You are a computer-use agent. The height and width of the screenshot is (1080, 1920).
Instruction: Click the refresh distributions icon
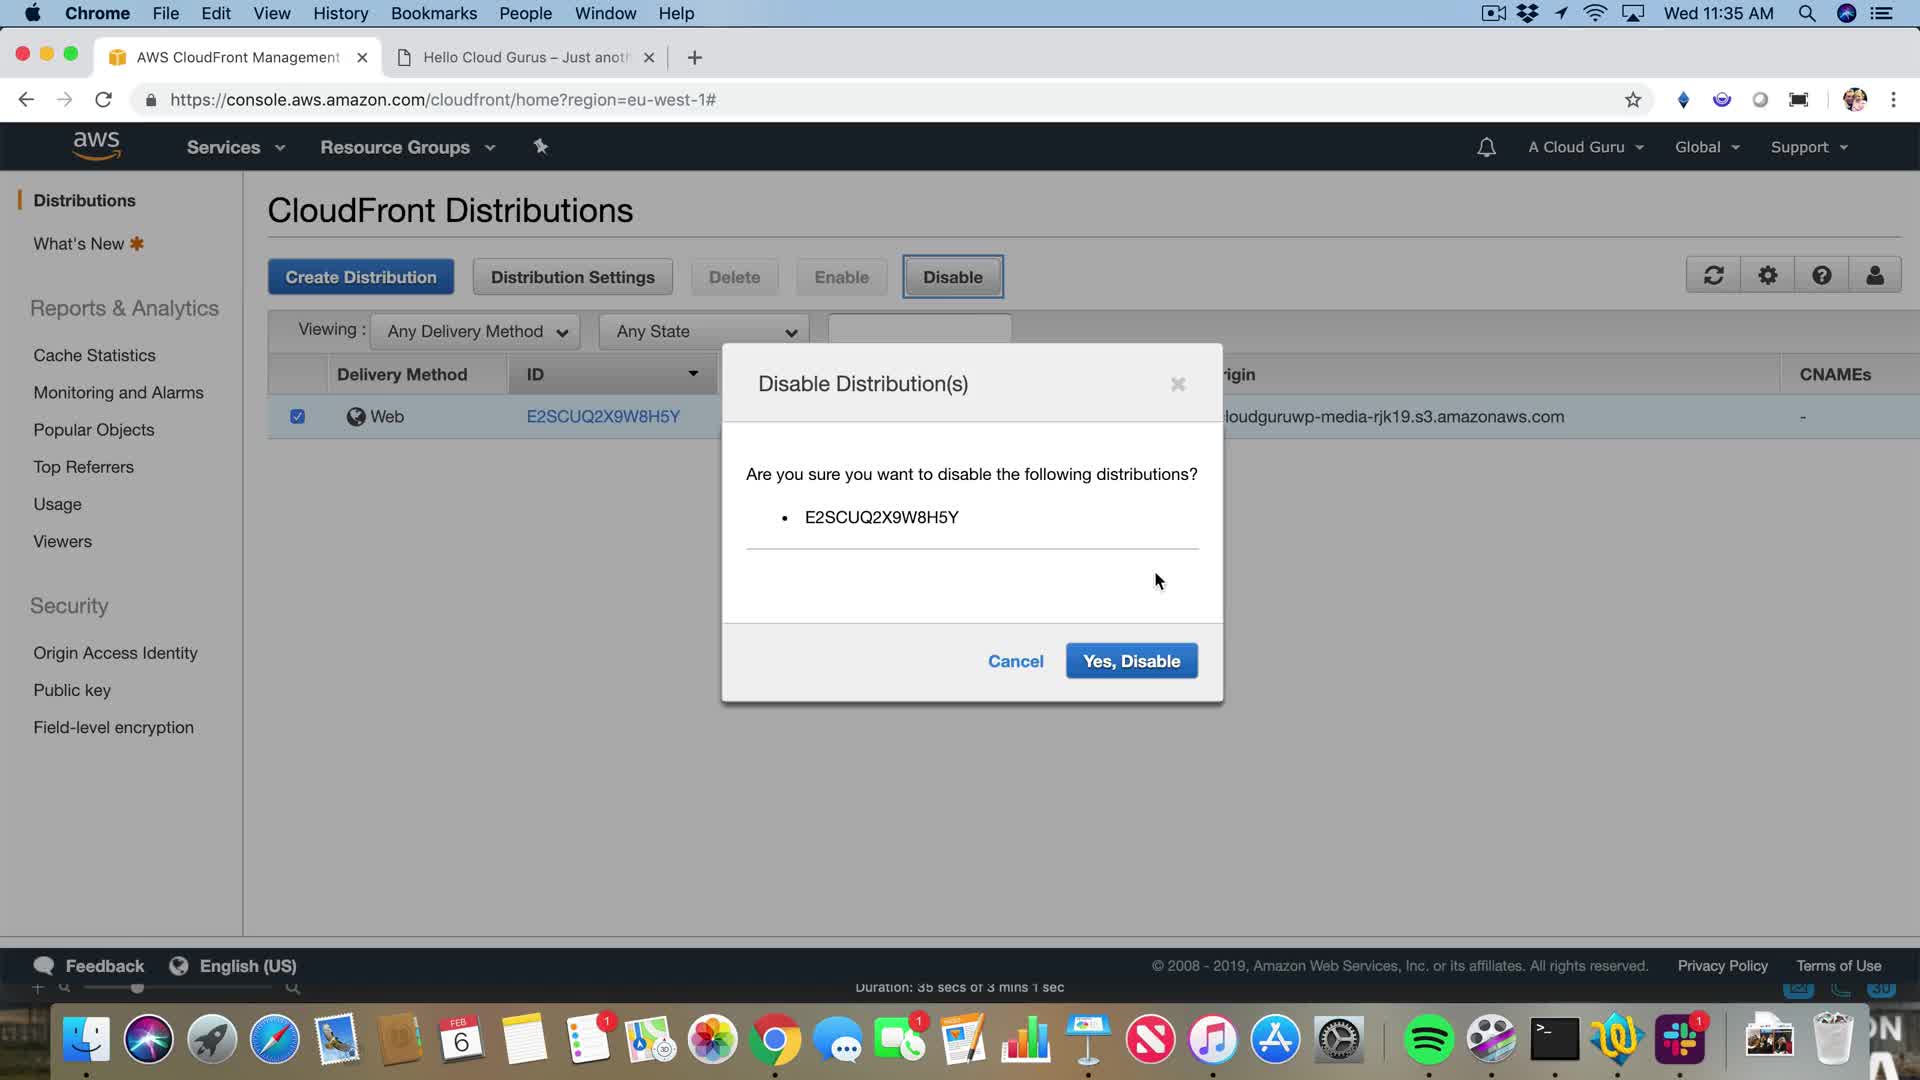point(1713,275)
